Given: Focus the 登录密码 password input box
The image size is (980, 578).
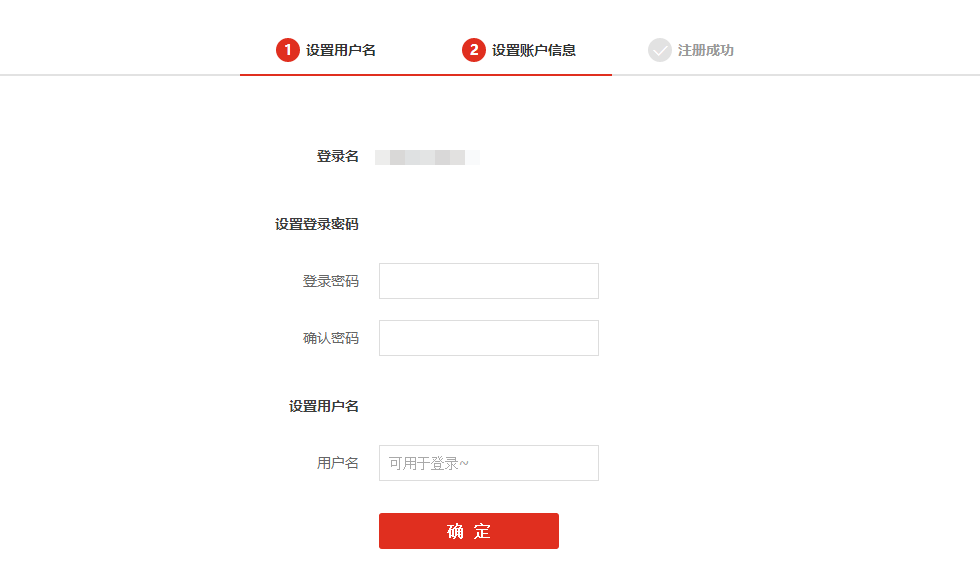Looking at the screenshot, I should [489, 281].
